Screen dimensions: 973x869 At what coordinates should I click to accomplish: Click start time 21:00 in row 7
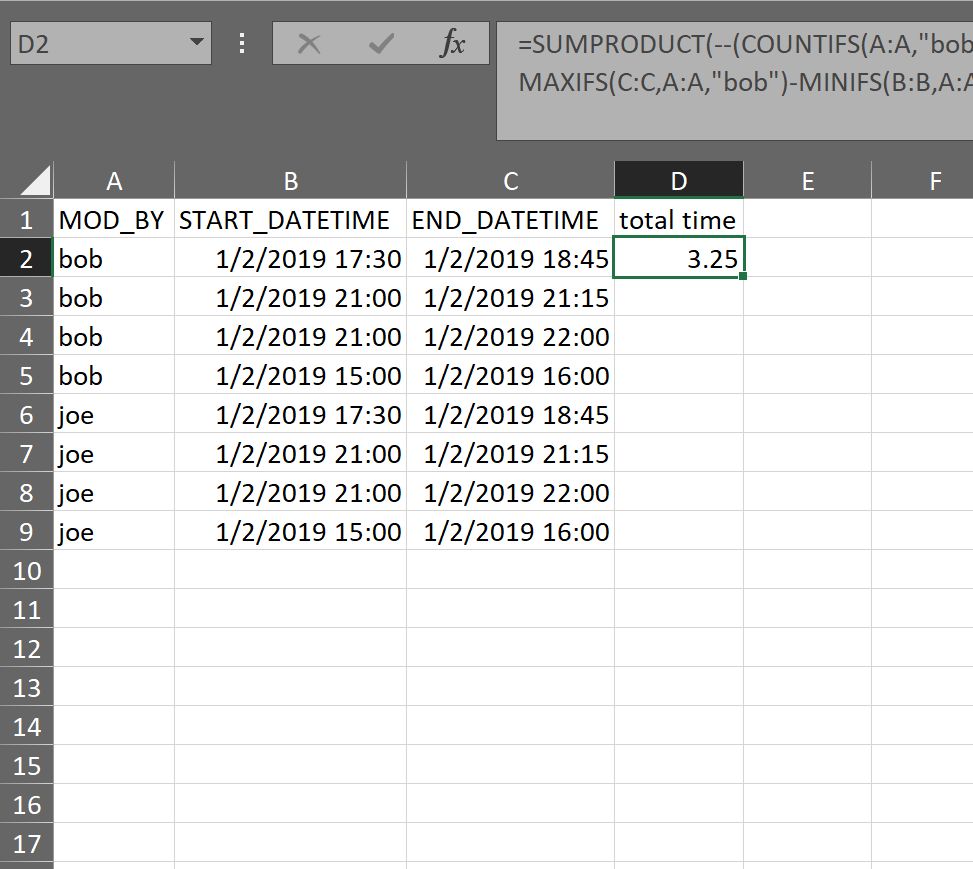point(290,454)
